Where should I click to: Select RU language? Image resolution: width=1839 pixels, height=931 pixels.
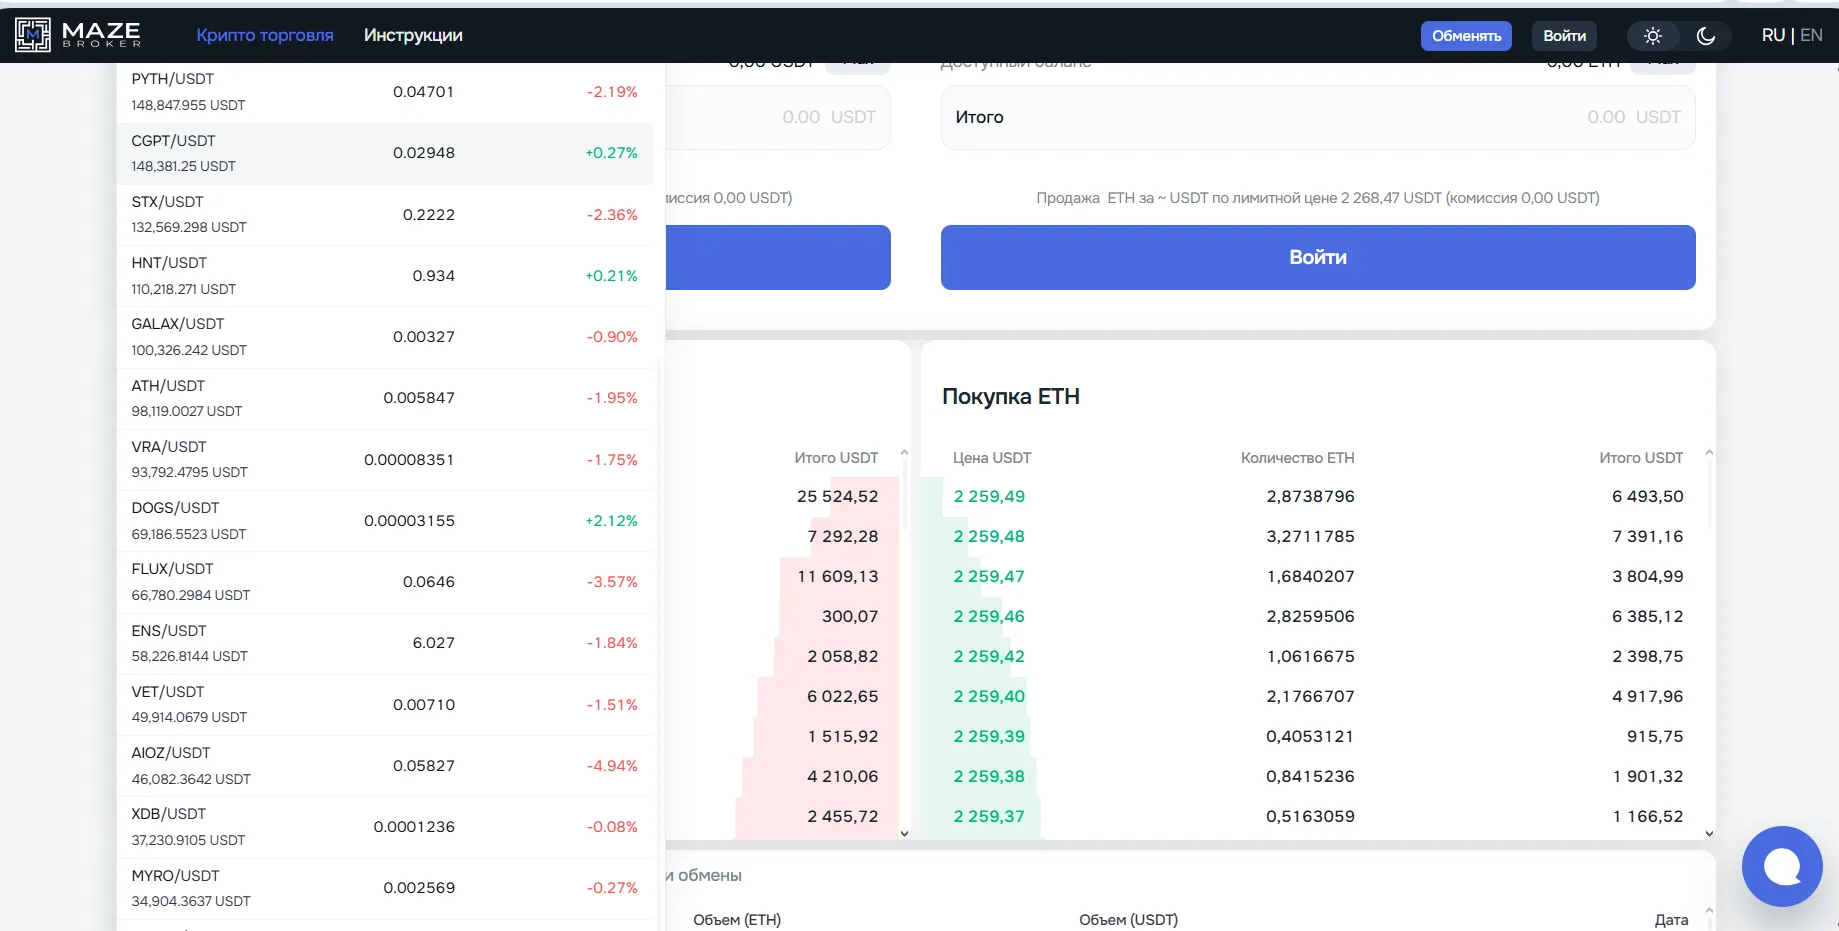1773,35
